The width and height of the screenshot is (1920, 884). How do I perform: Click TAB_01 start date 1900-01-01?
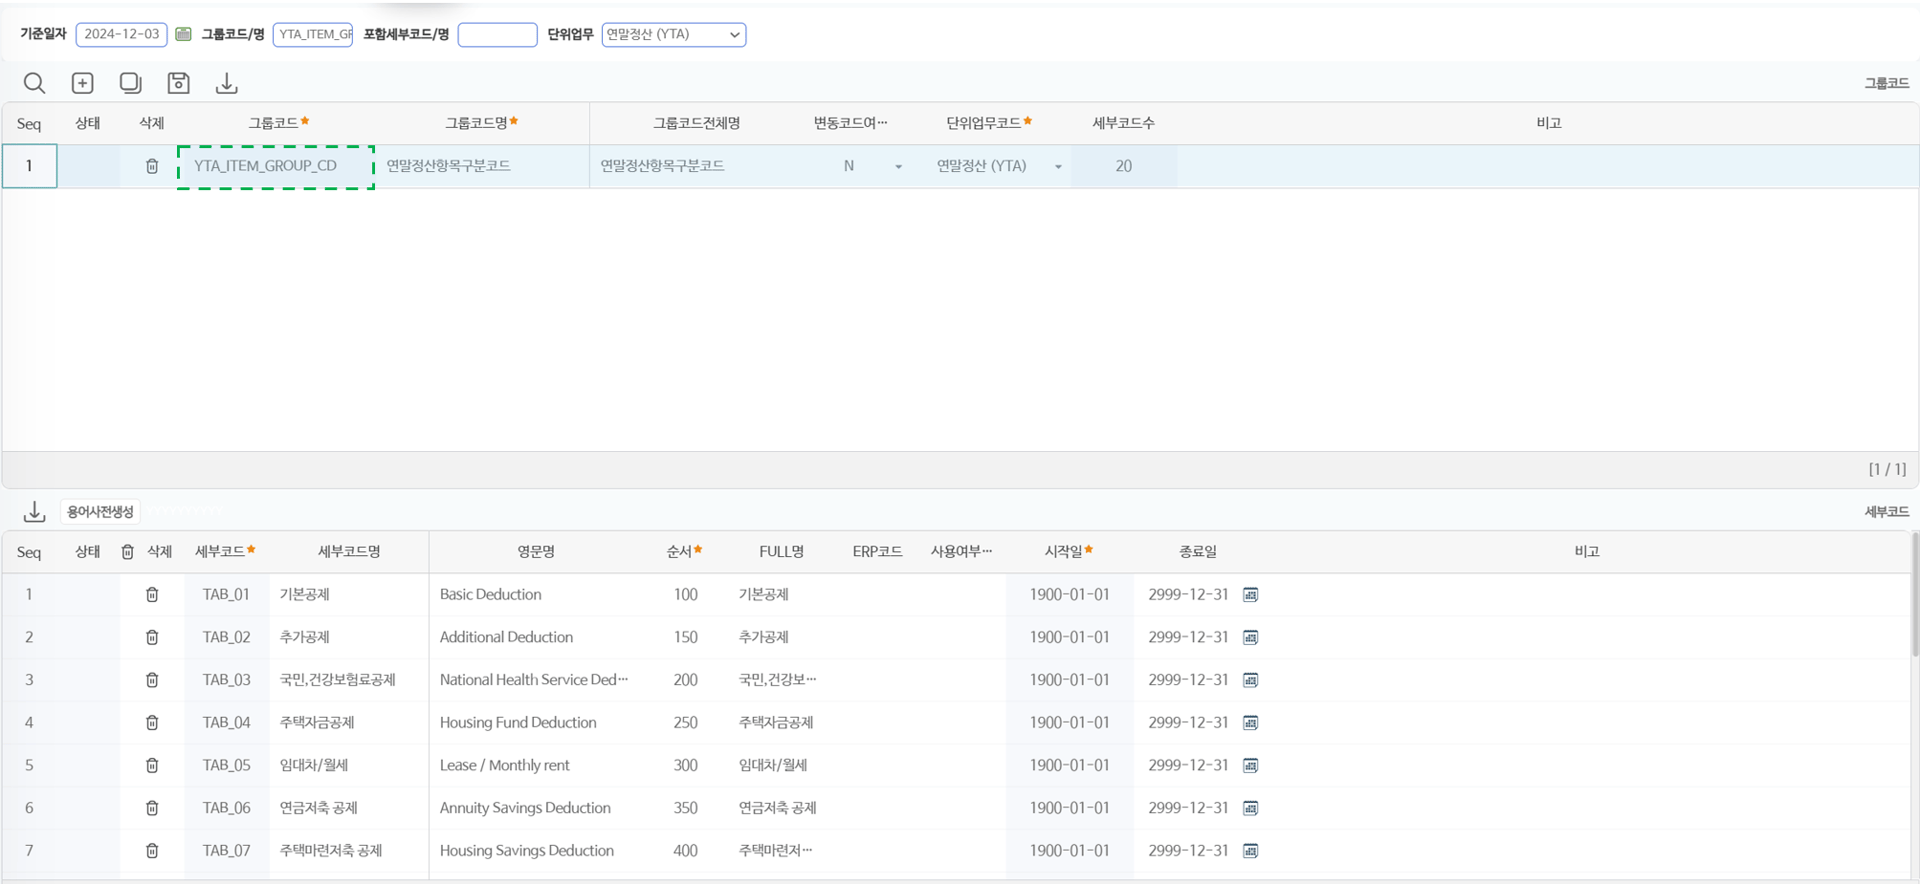pyautogui.click(x=1069, y=595)
